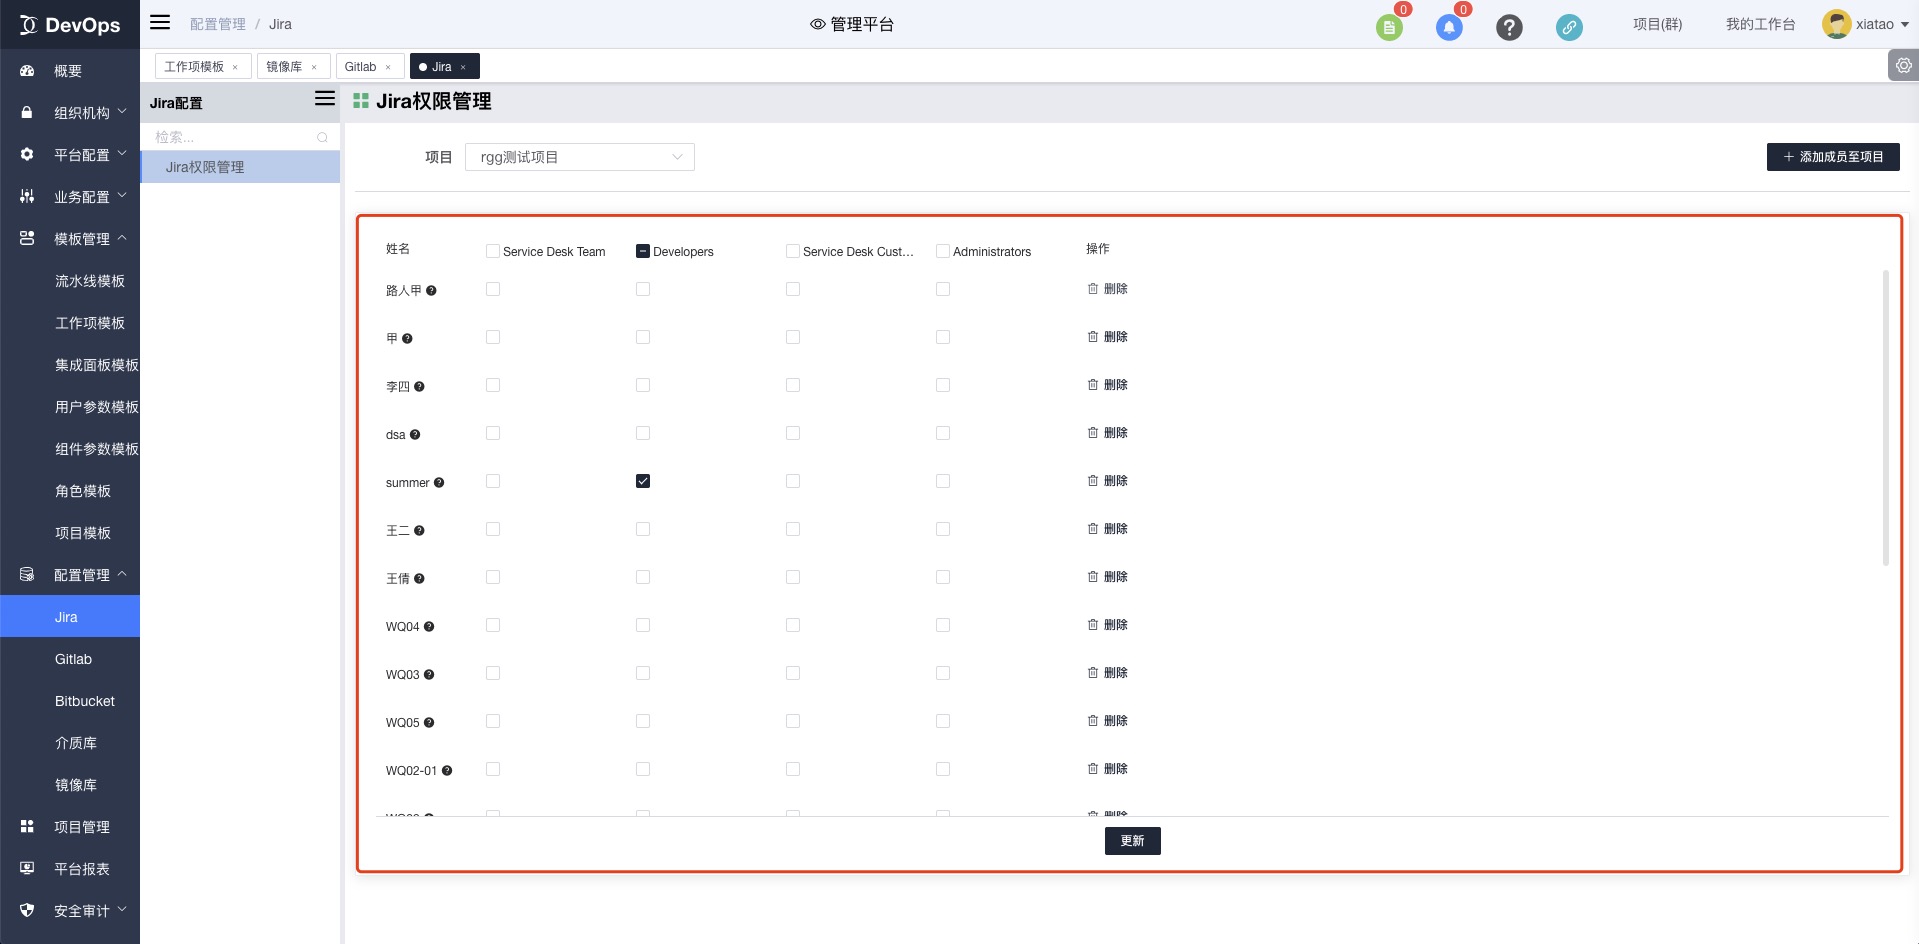1919x944 pixels.
Task: Open 项目管理 in the sidebar
Action: pos(70,826)
